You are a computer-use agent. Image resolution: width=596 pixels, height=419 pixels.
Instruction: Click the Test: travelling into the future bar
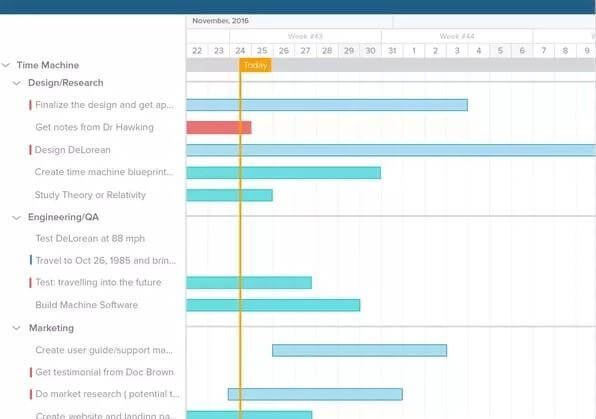(249, 283)
